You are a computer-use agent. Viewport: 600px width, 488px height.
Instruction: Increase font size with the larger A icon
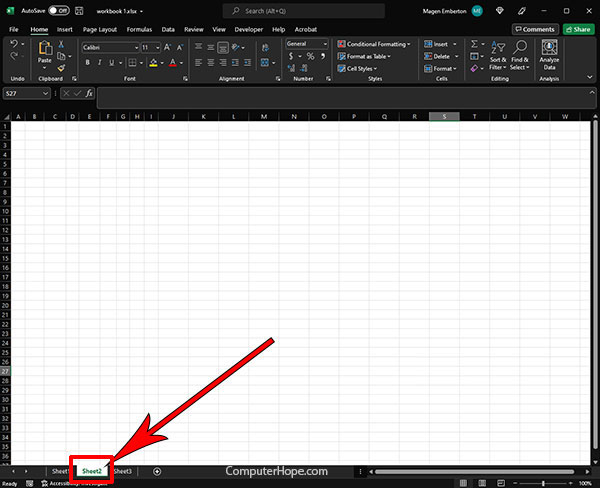tap(167, 47)
